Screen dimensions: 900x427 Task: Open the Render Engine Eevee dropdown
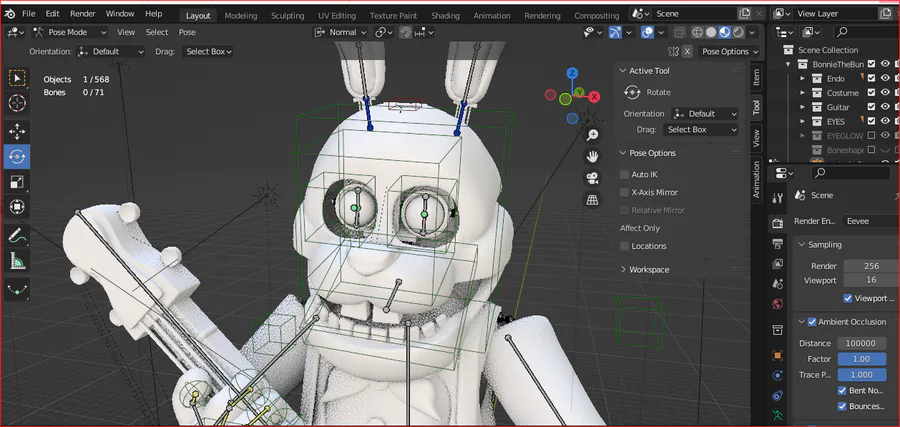tap(870, 221)
